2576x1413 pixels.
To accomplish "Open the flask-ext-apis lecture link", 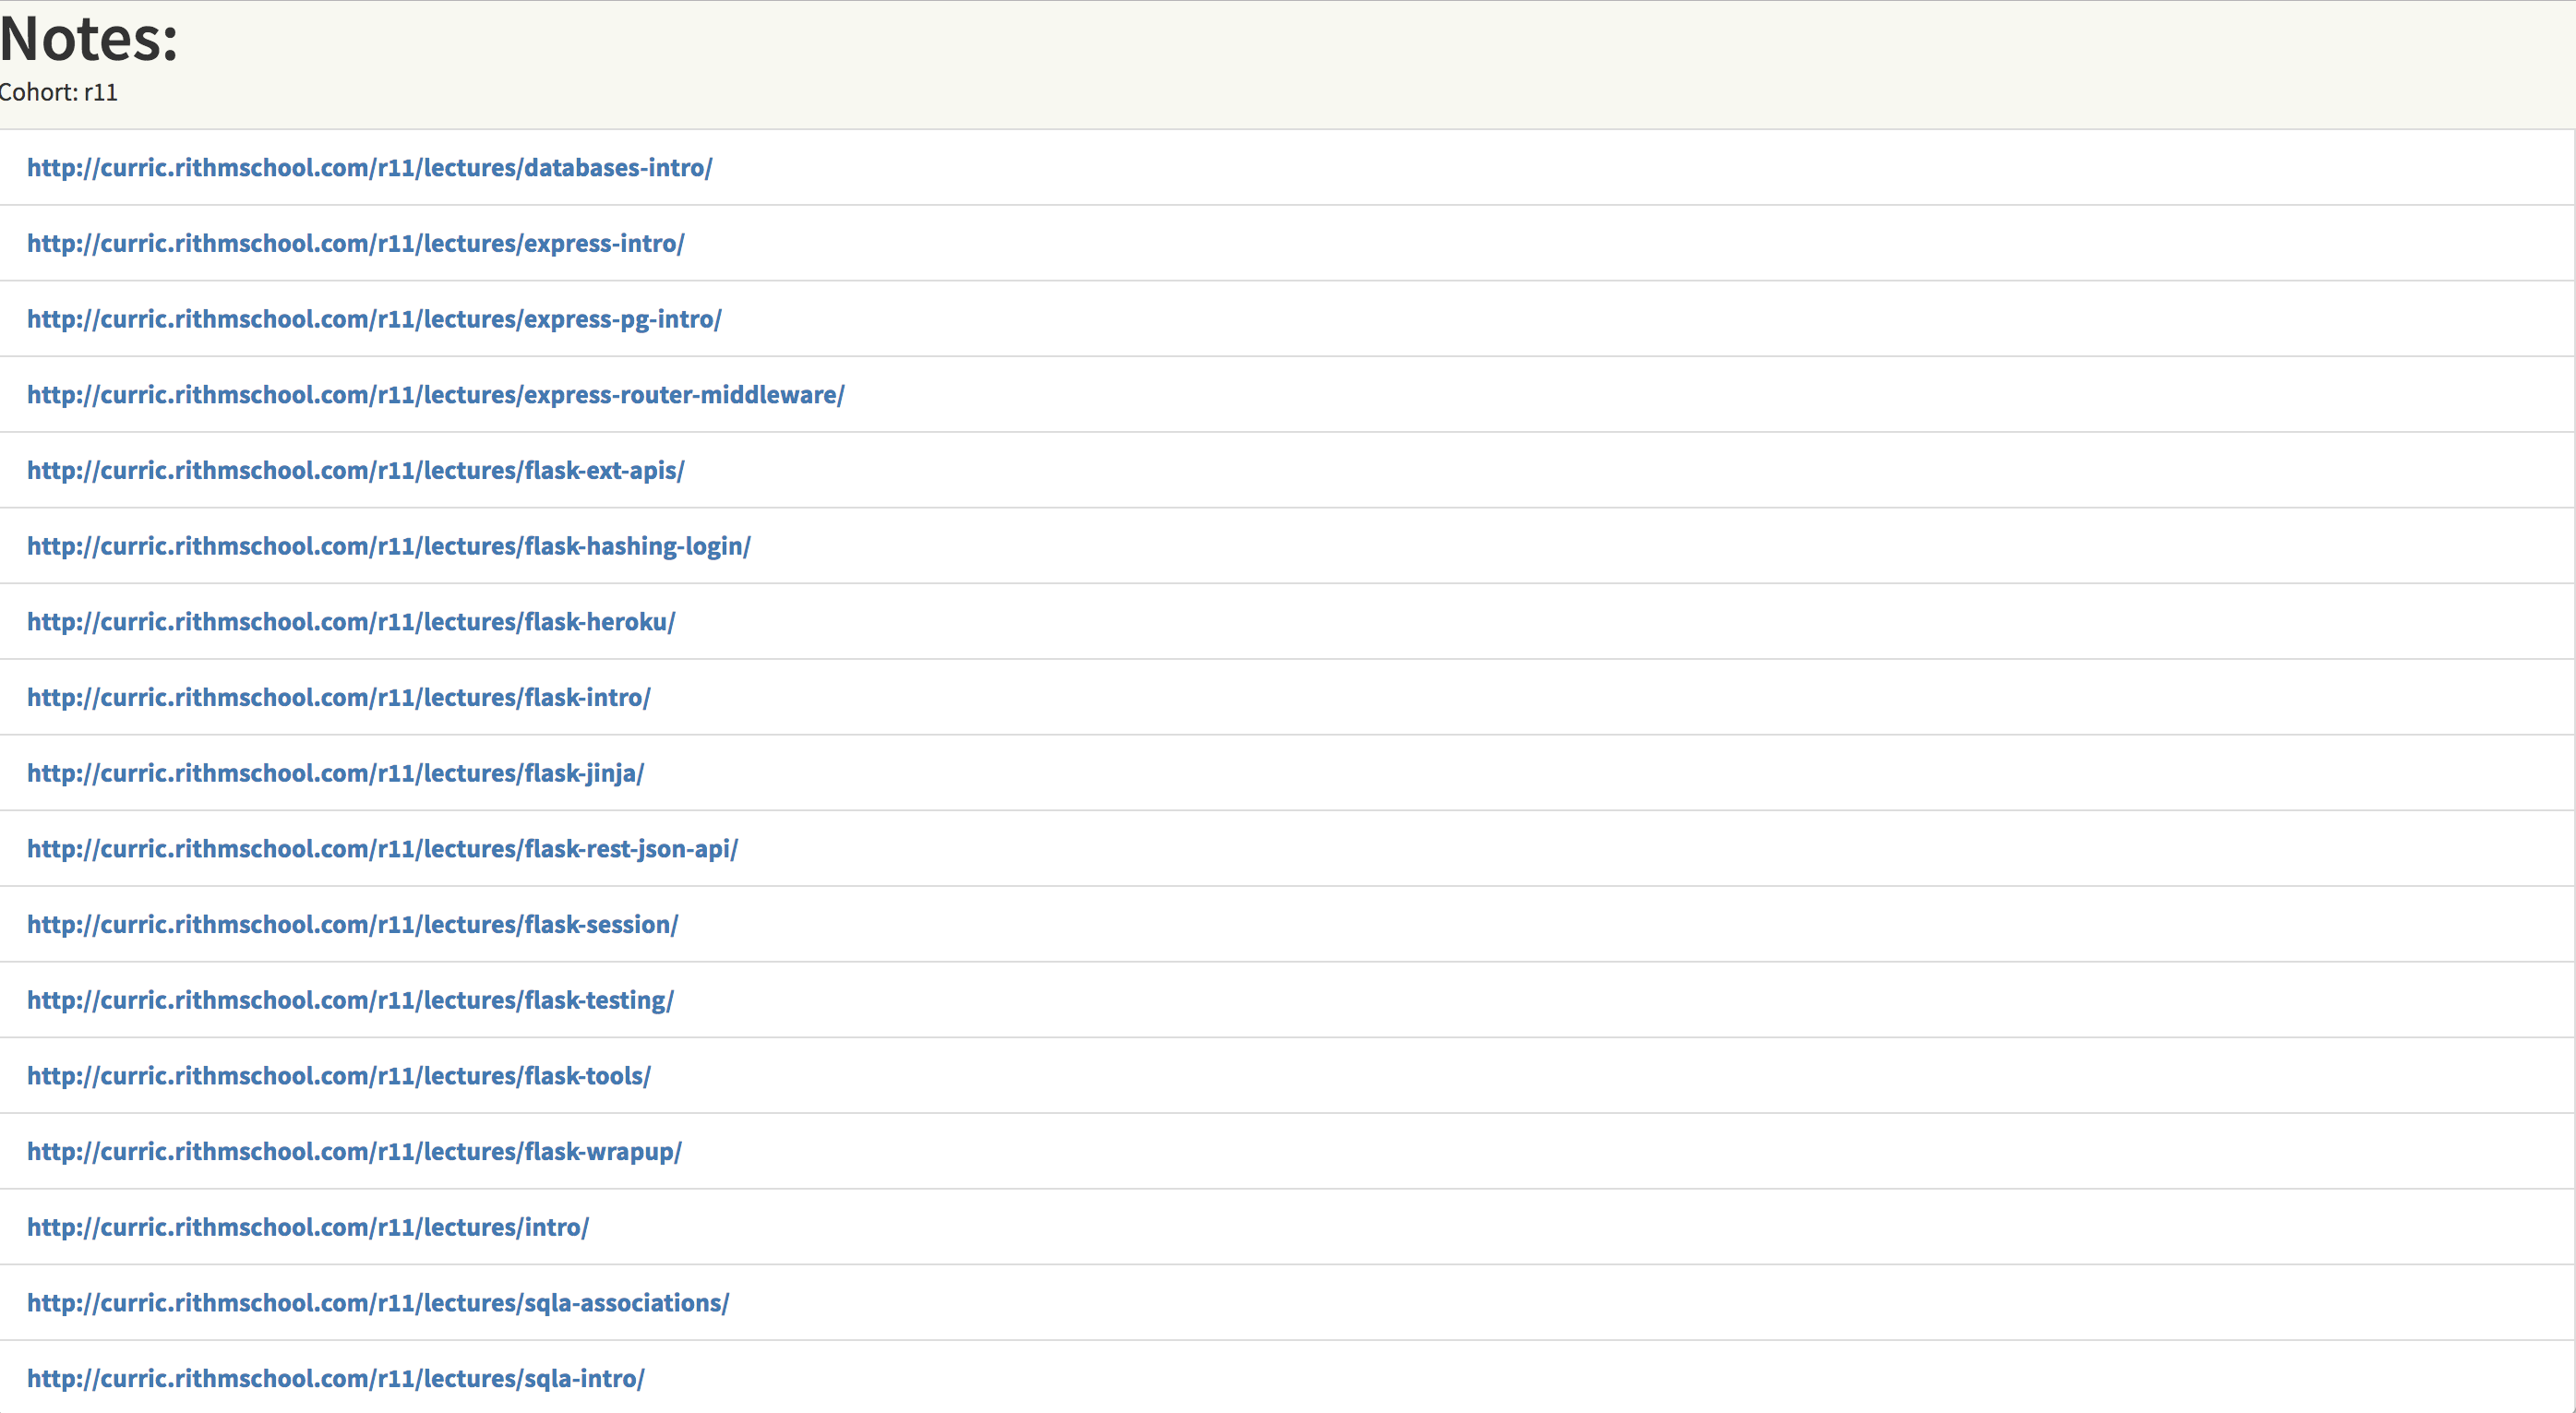I will [355, 471].
